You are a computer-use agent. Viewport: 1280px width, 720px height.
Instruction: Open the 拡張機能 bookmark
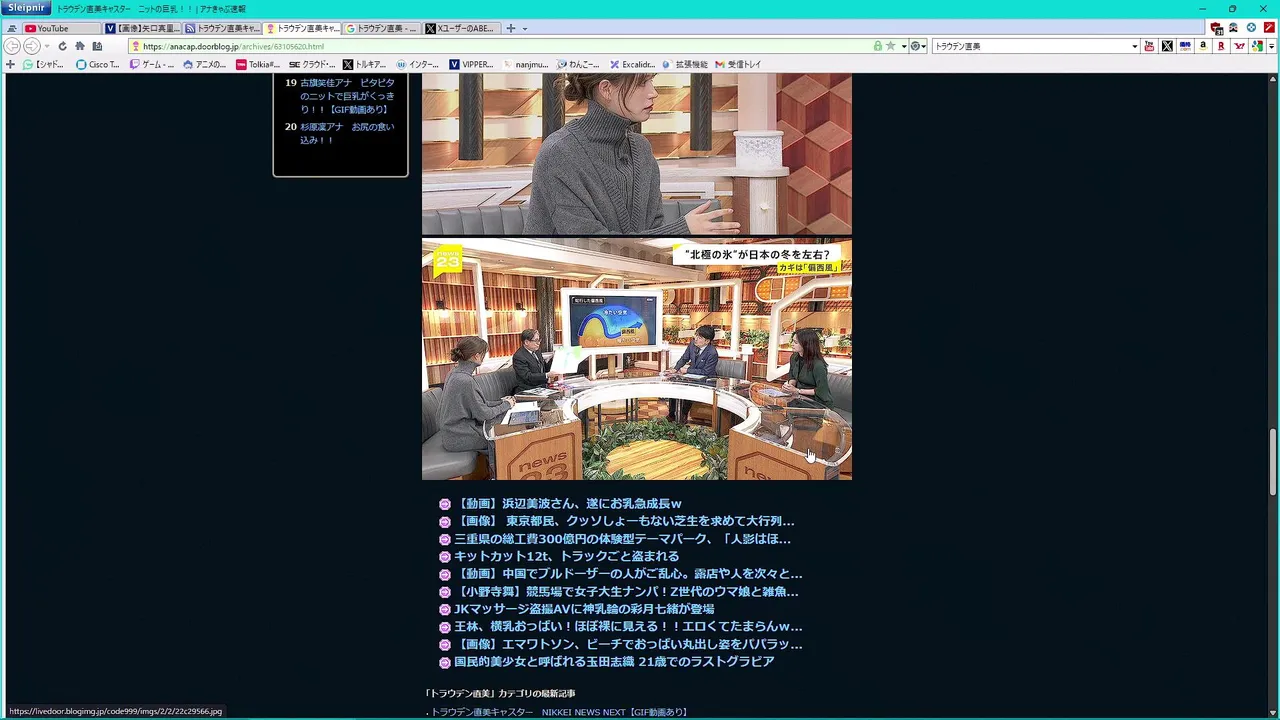(x=684, y=64)
